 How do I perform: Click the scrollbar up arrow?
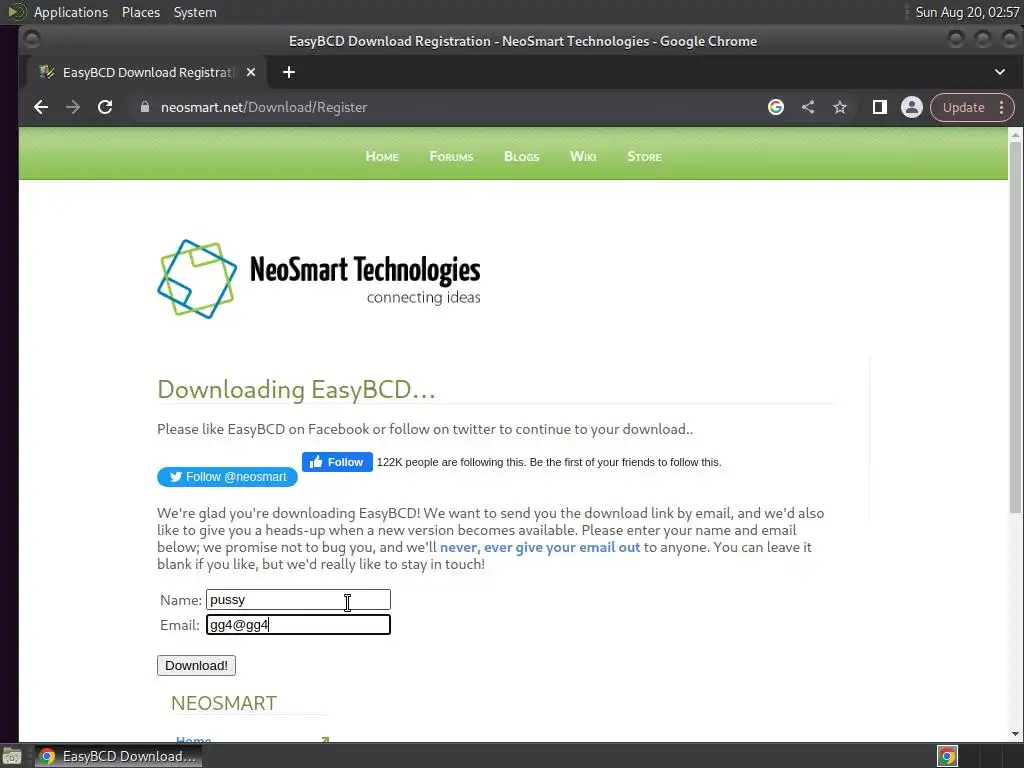click(x=1015, y=135)
